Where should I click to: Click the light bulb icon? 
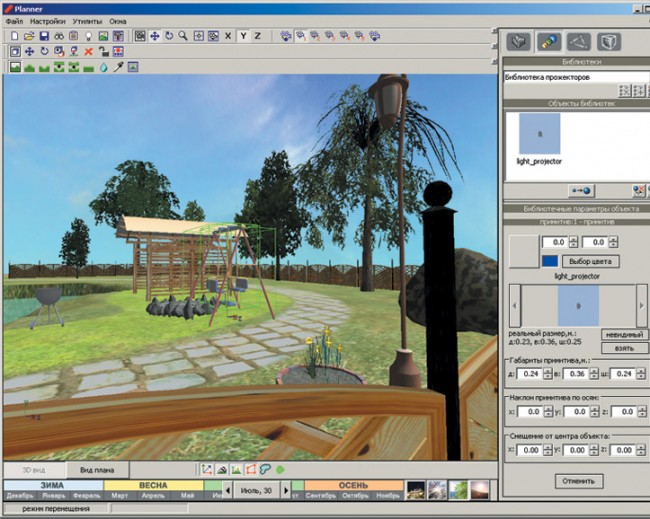(88, 36)
